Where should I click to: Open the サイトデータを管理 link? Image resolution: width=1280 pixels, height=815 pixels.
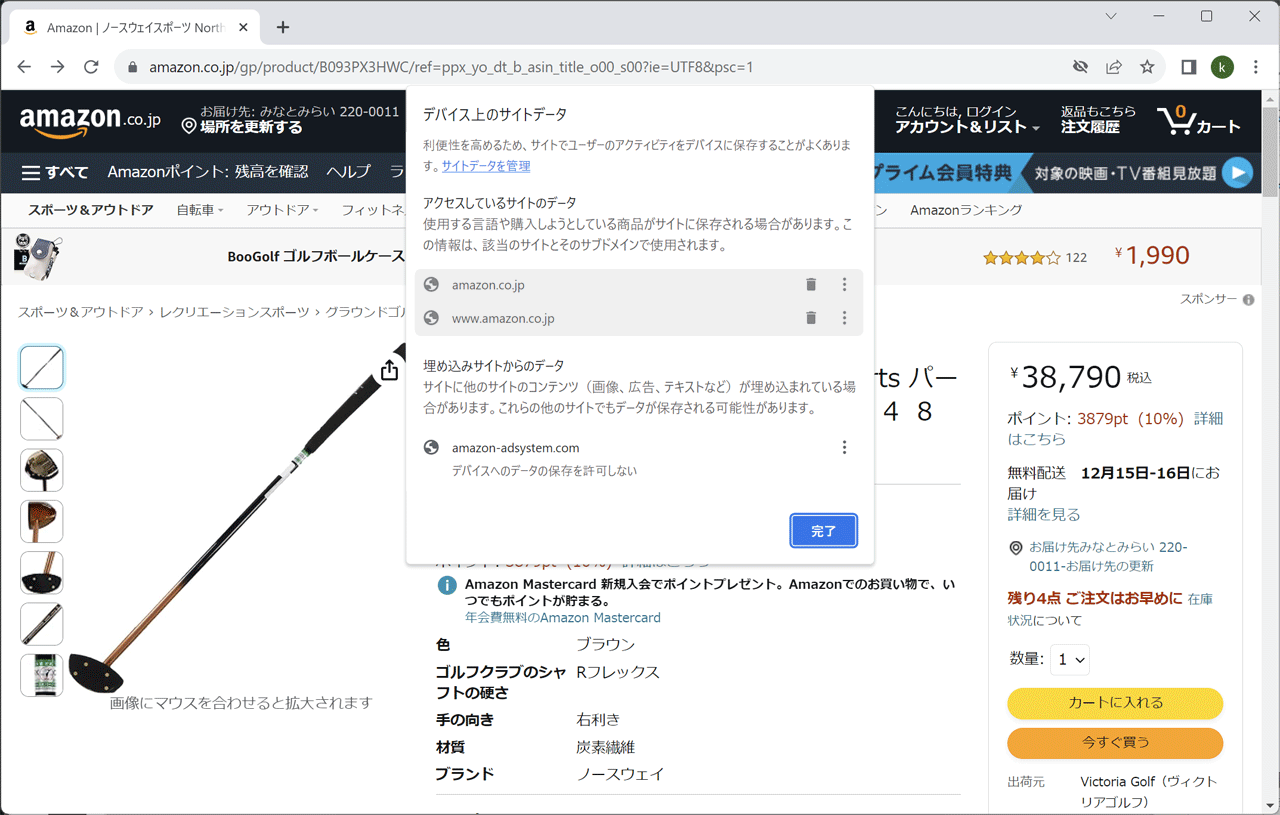[486, 166]
